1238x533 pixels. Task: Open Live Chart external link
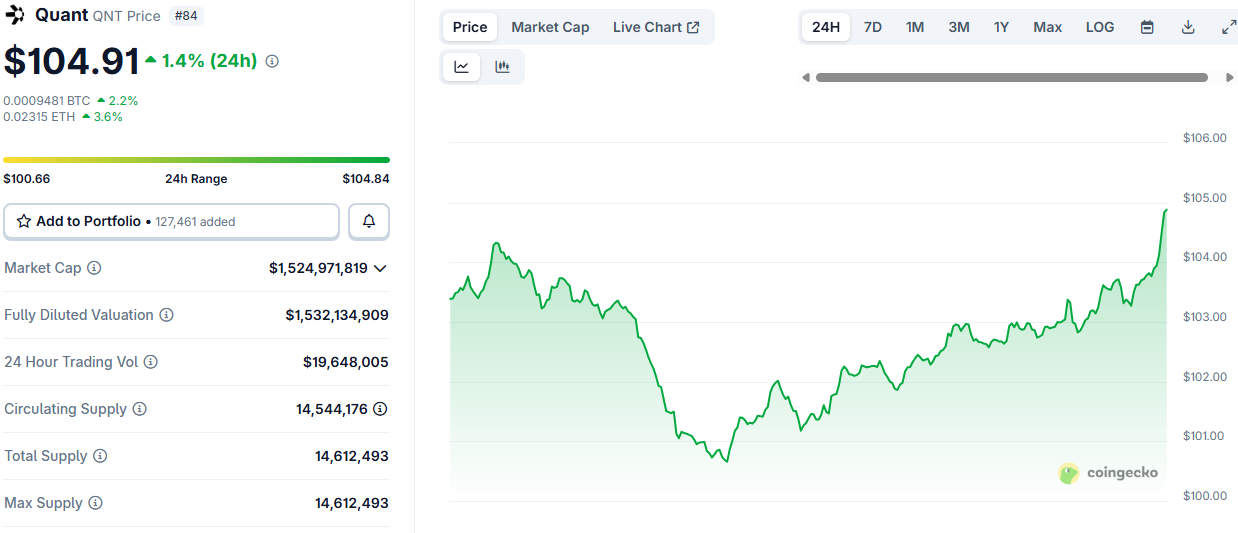coord(656,27)
